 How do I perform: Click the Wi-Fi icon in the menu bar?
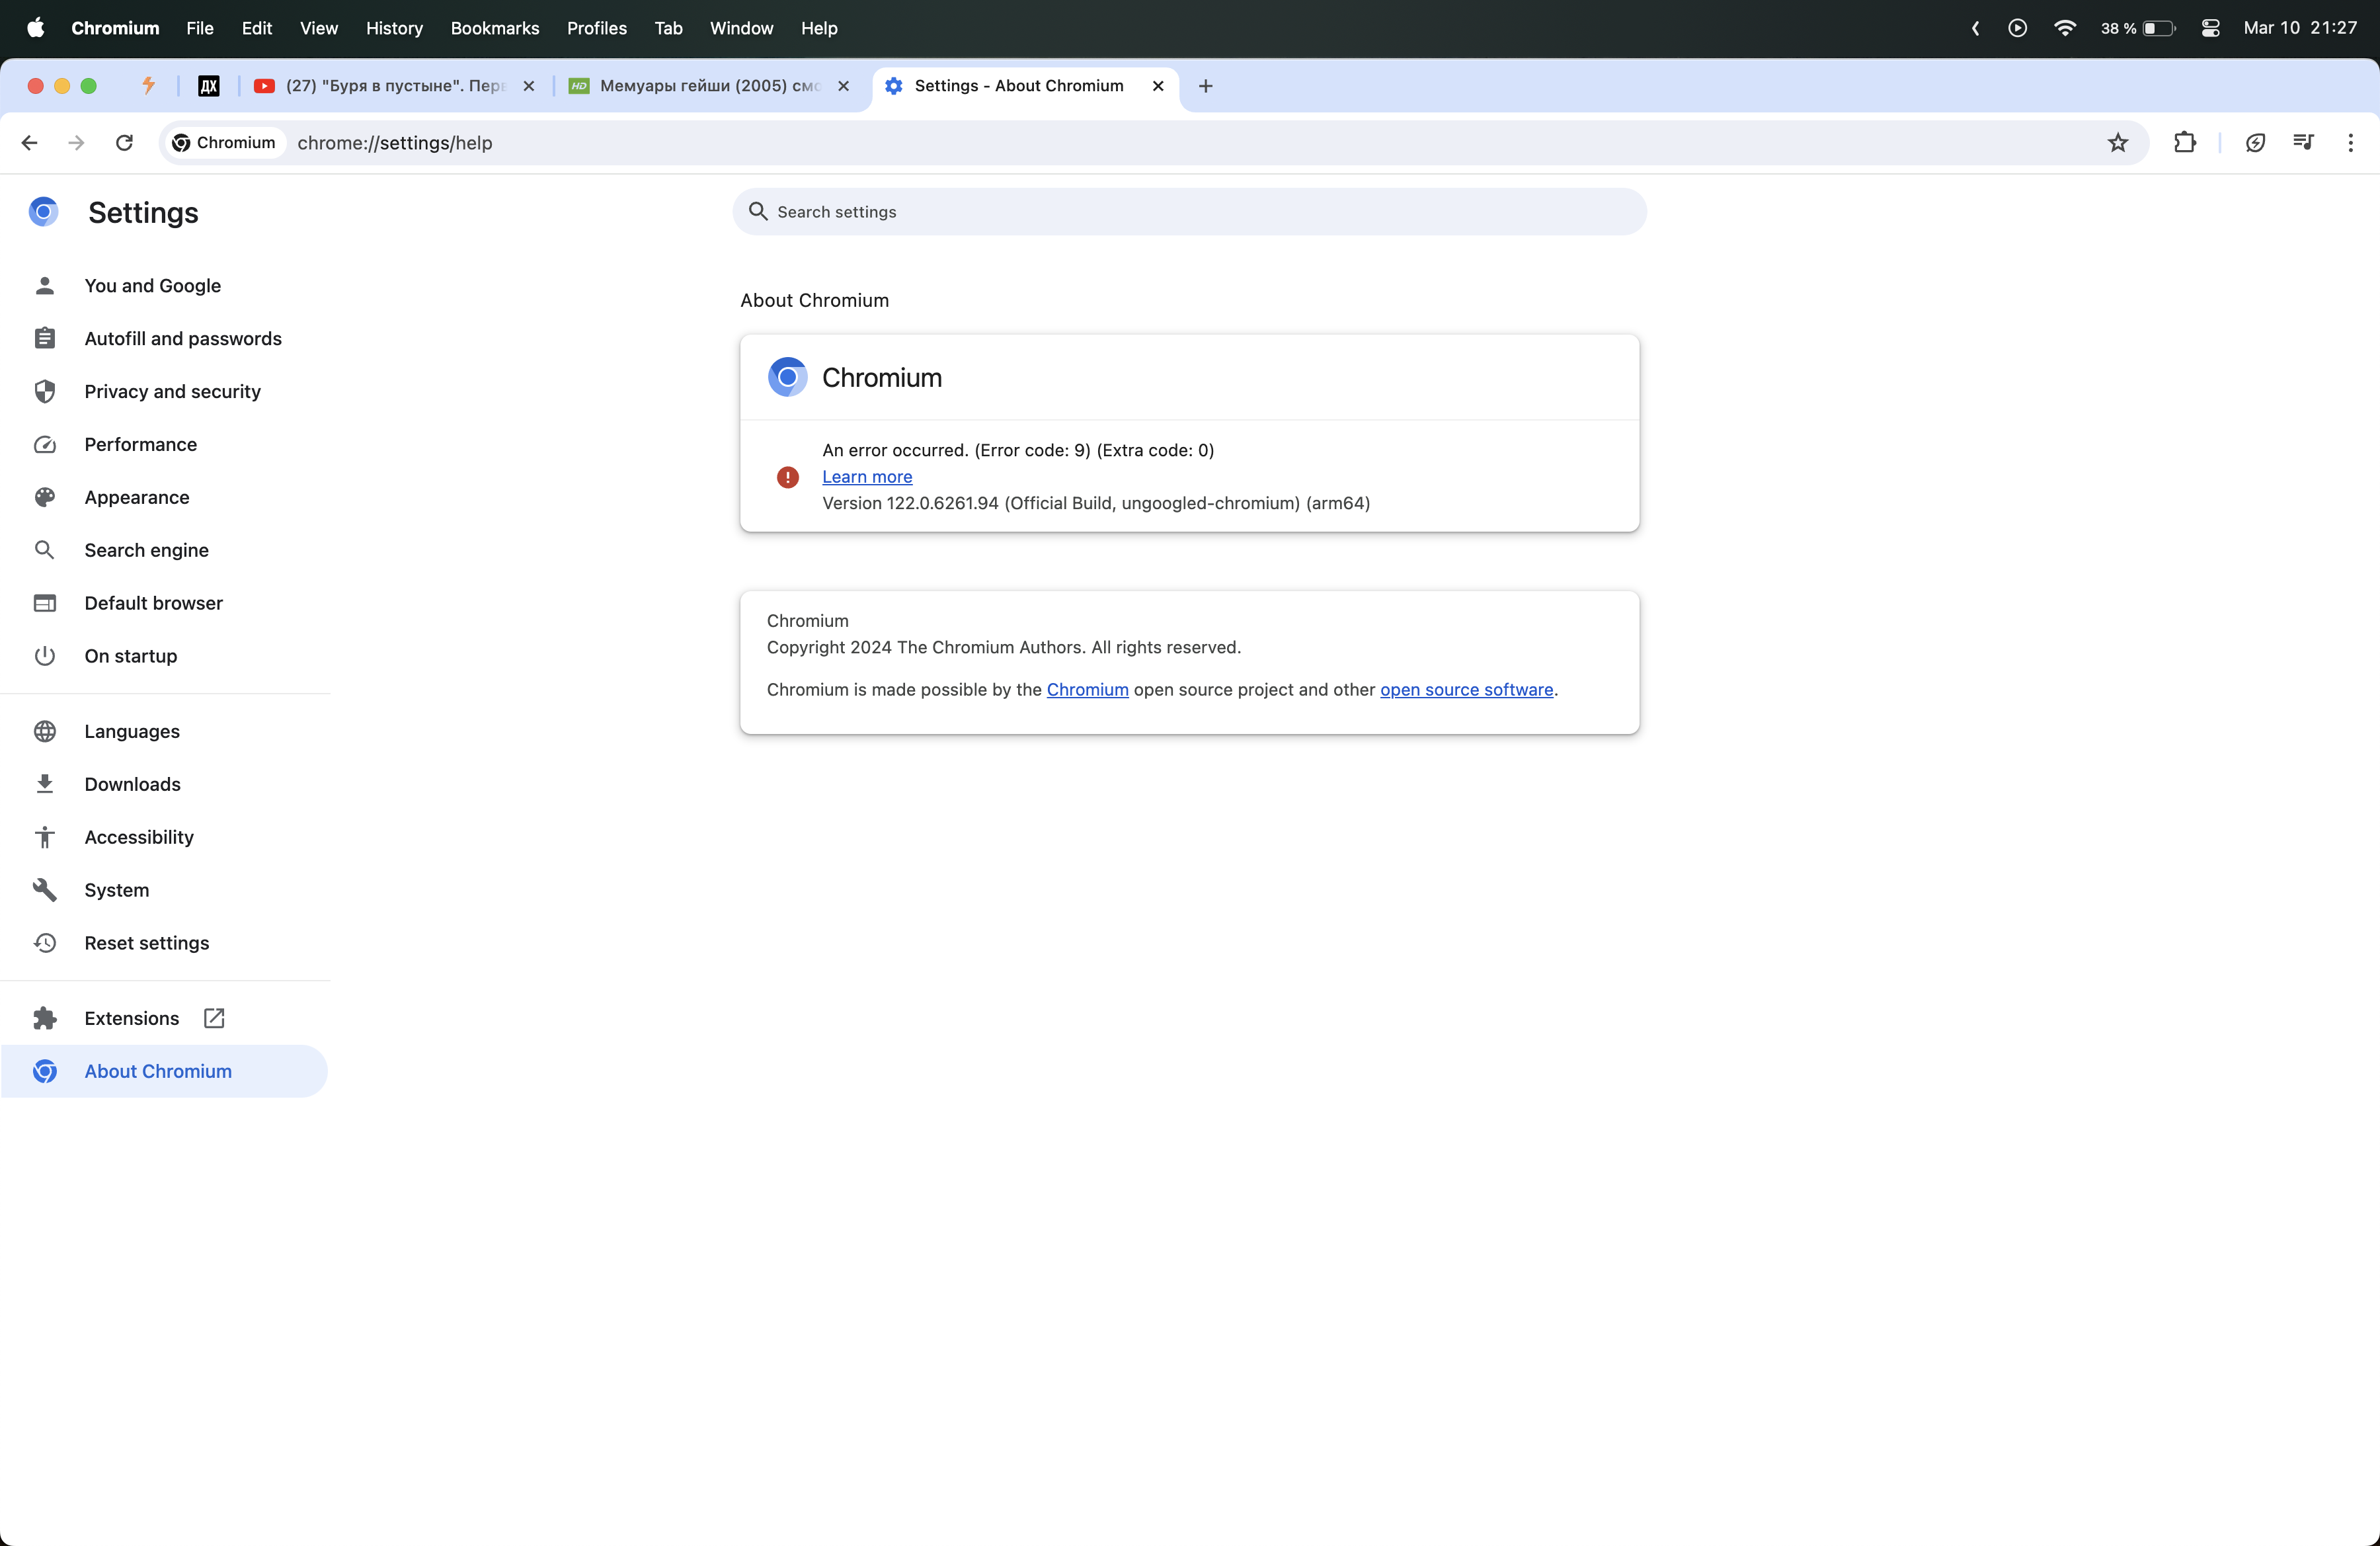point(2064,28)
